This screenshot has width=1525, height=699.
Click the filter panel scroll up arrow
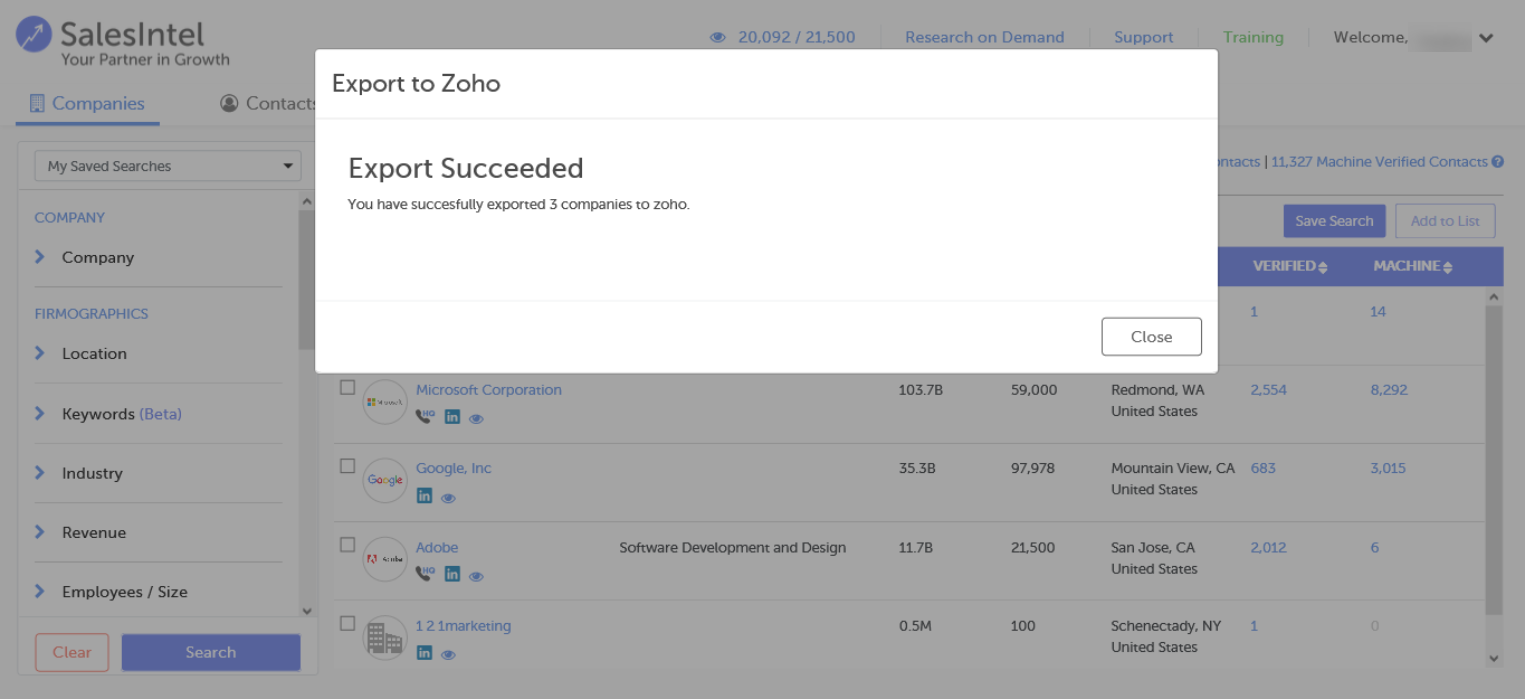[x=307, y=202]
